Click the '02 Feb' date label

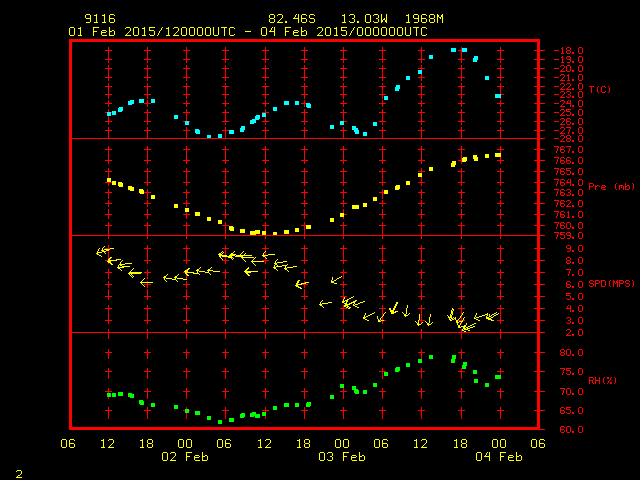(185, 457)
